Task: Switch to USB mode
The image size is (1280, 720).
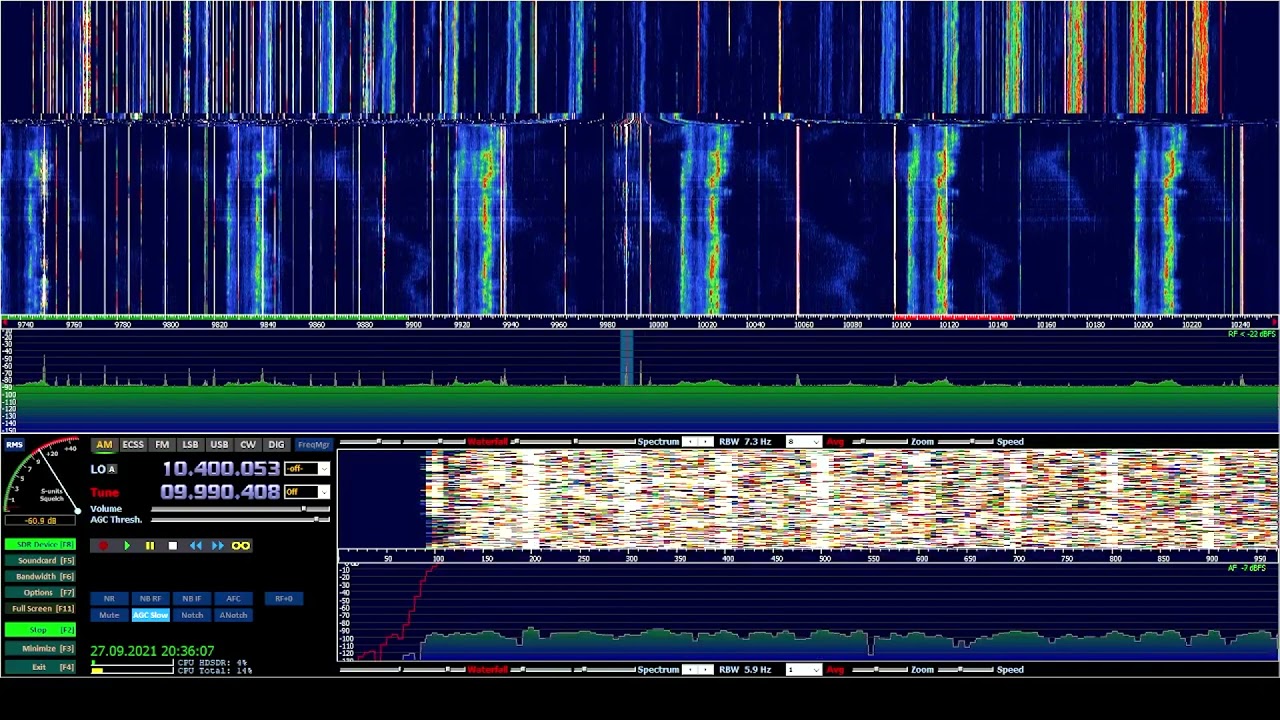Action: 219,445
